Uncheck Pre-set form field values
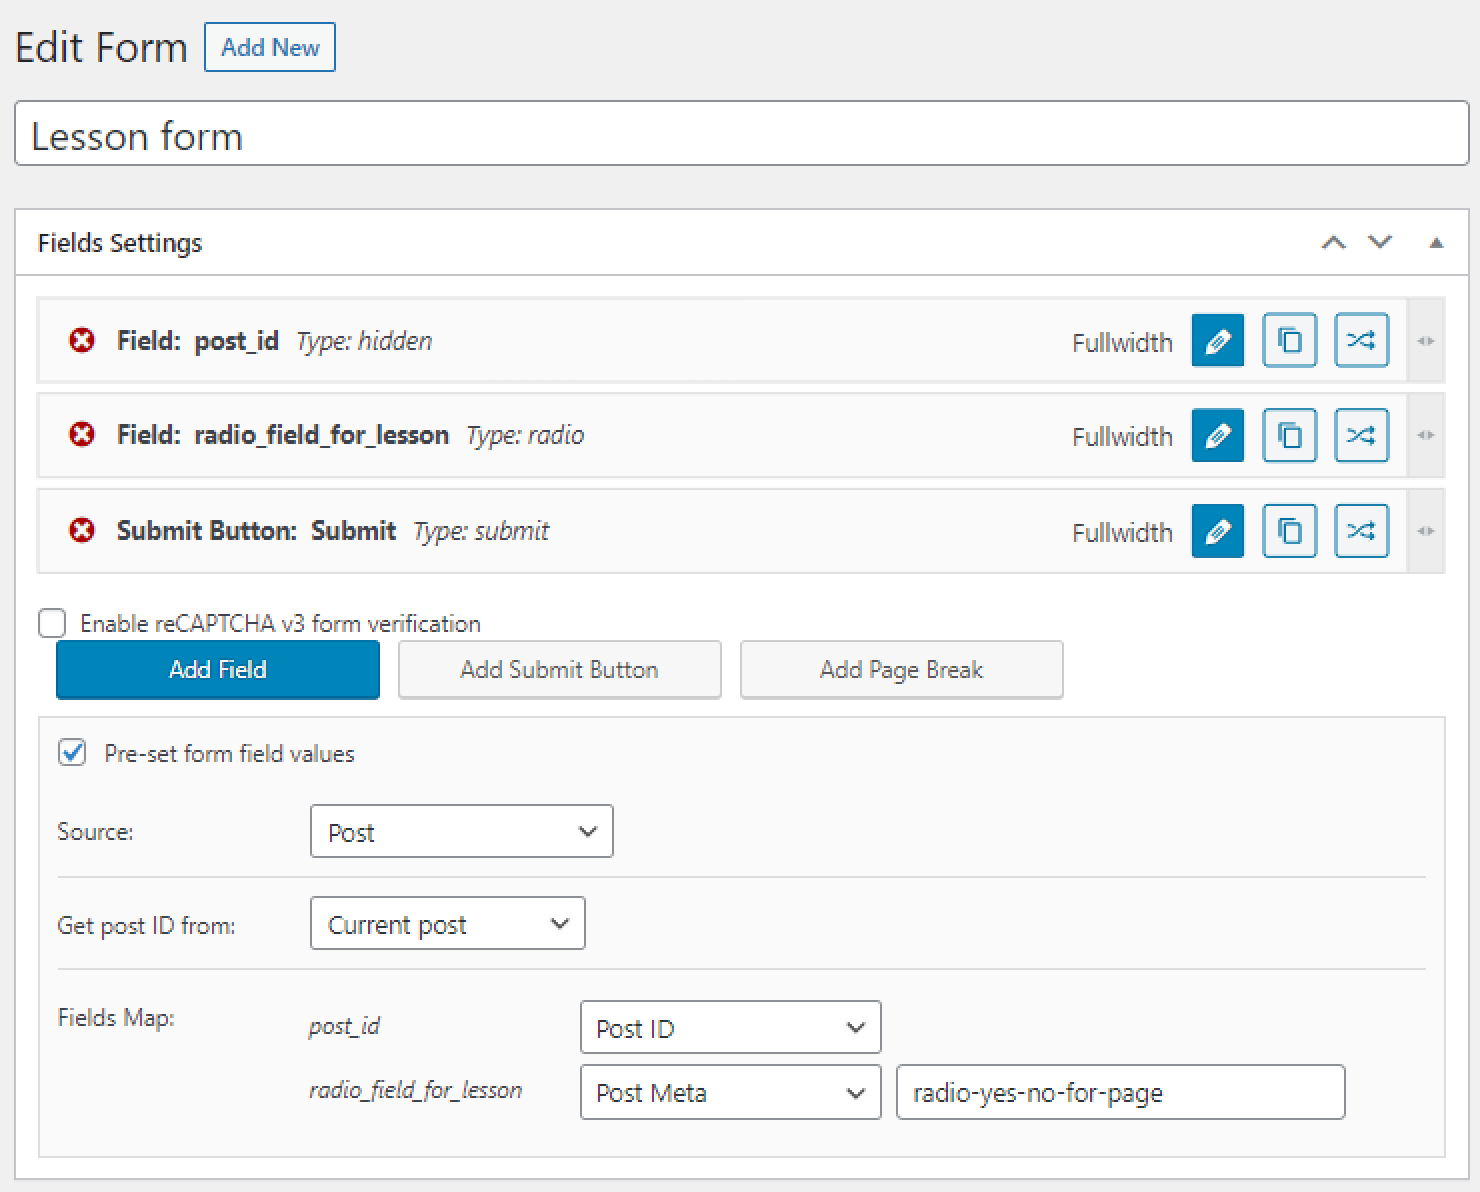Viewport: 1480px width, 1192px height. coord(72,752)
